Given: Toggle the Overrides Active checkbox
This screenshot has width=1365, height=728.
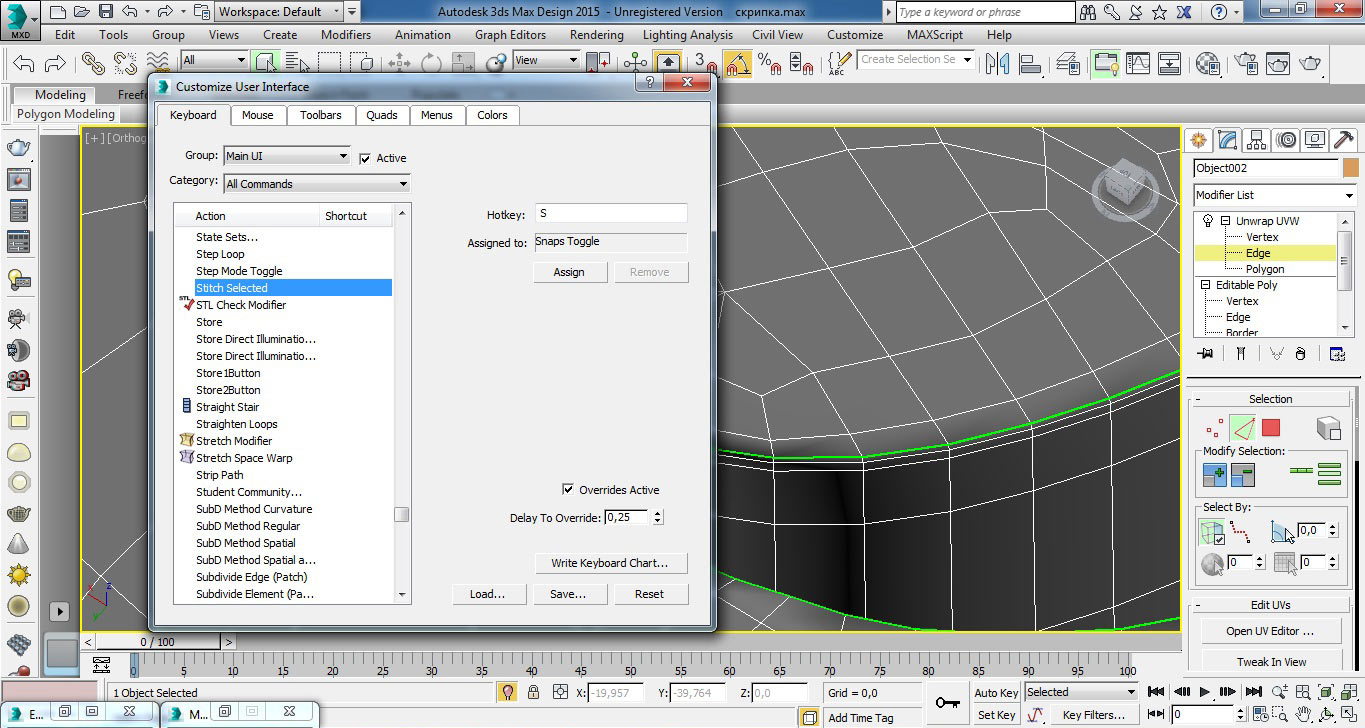Looking at the screenshot, I should pos(568,490).
